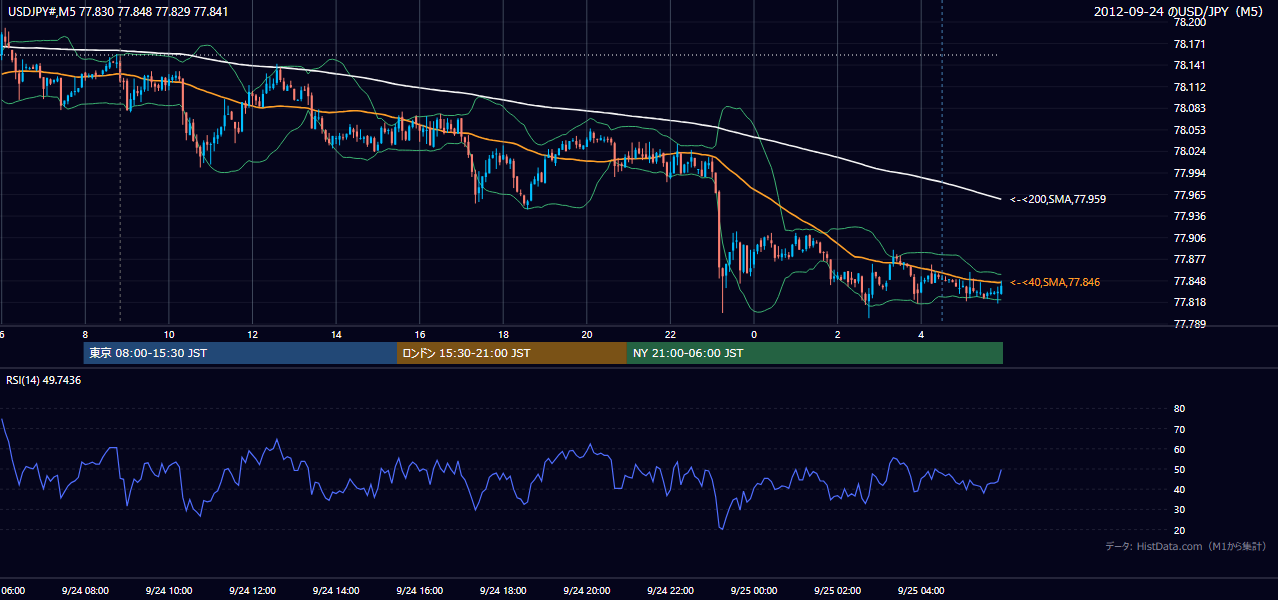Click price axis value 77.906

pos(1188,238)
